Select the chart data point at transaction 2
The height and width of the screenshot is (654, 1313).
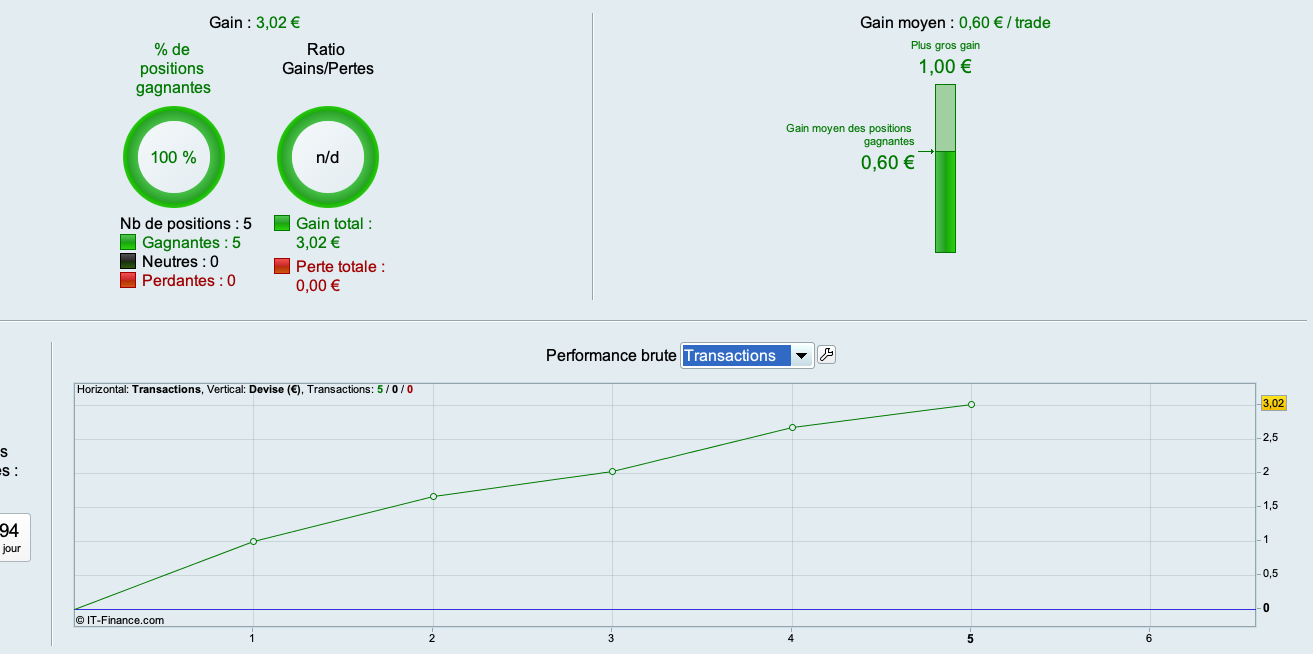pyautogui.click(x=433, y=496)
